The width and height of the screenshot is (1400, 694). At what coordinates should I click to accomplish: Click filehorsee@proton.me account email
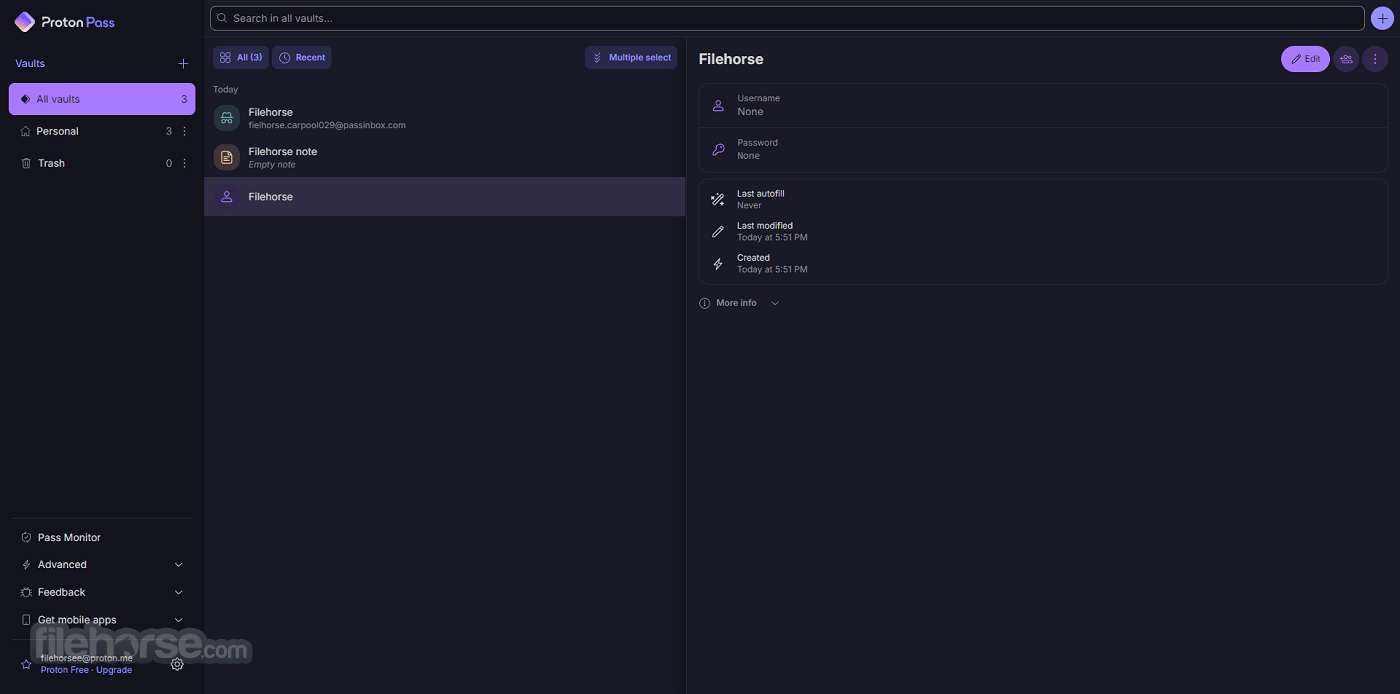86,658
